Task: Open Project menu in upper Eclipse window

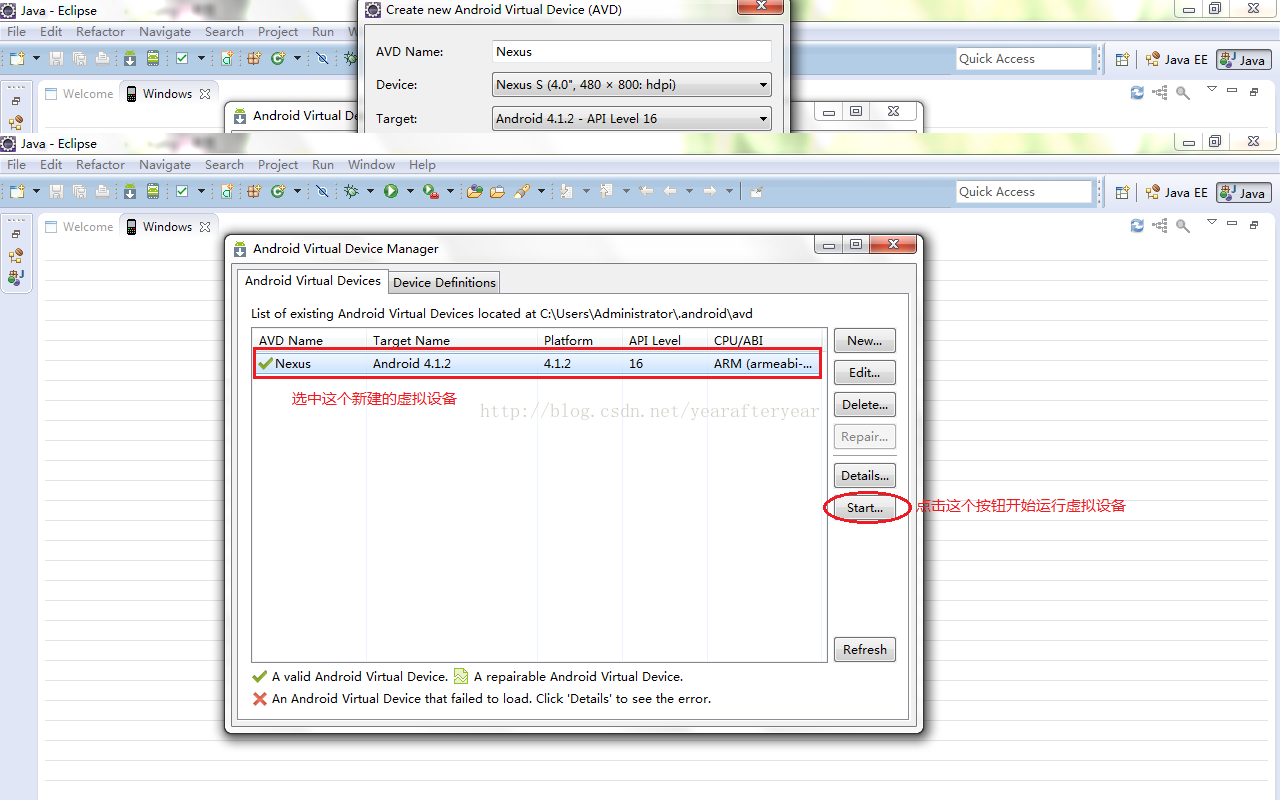Action: coord(278,31)
